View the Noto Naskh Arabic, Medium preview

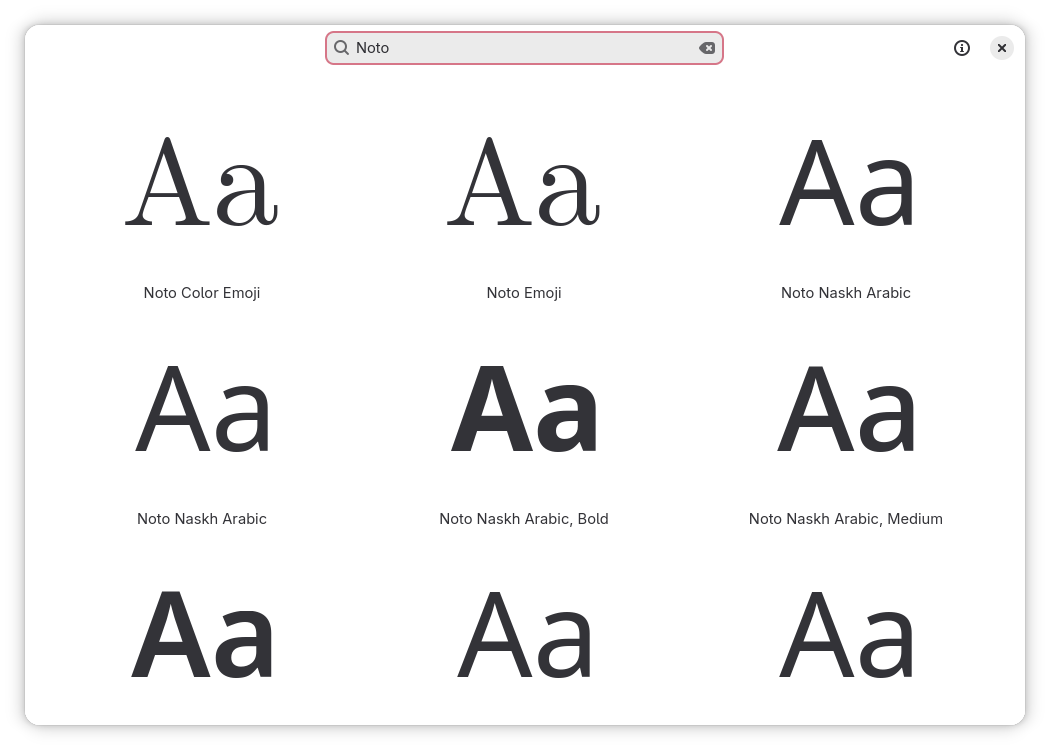point(846,409)
